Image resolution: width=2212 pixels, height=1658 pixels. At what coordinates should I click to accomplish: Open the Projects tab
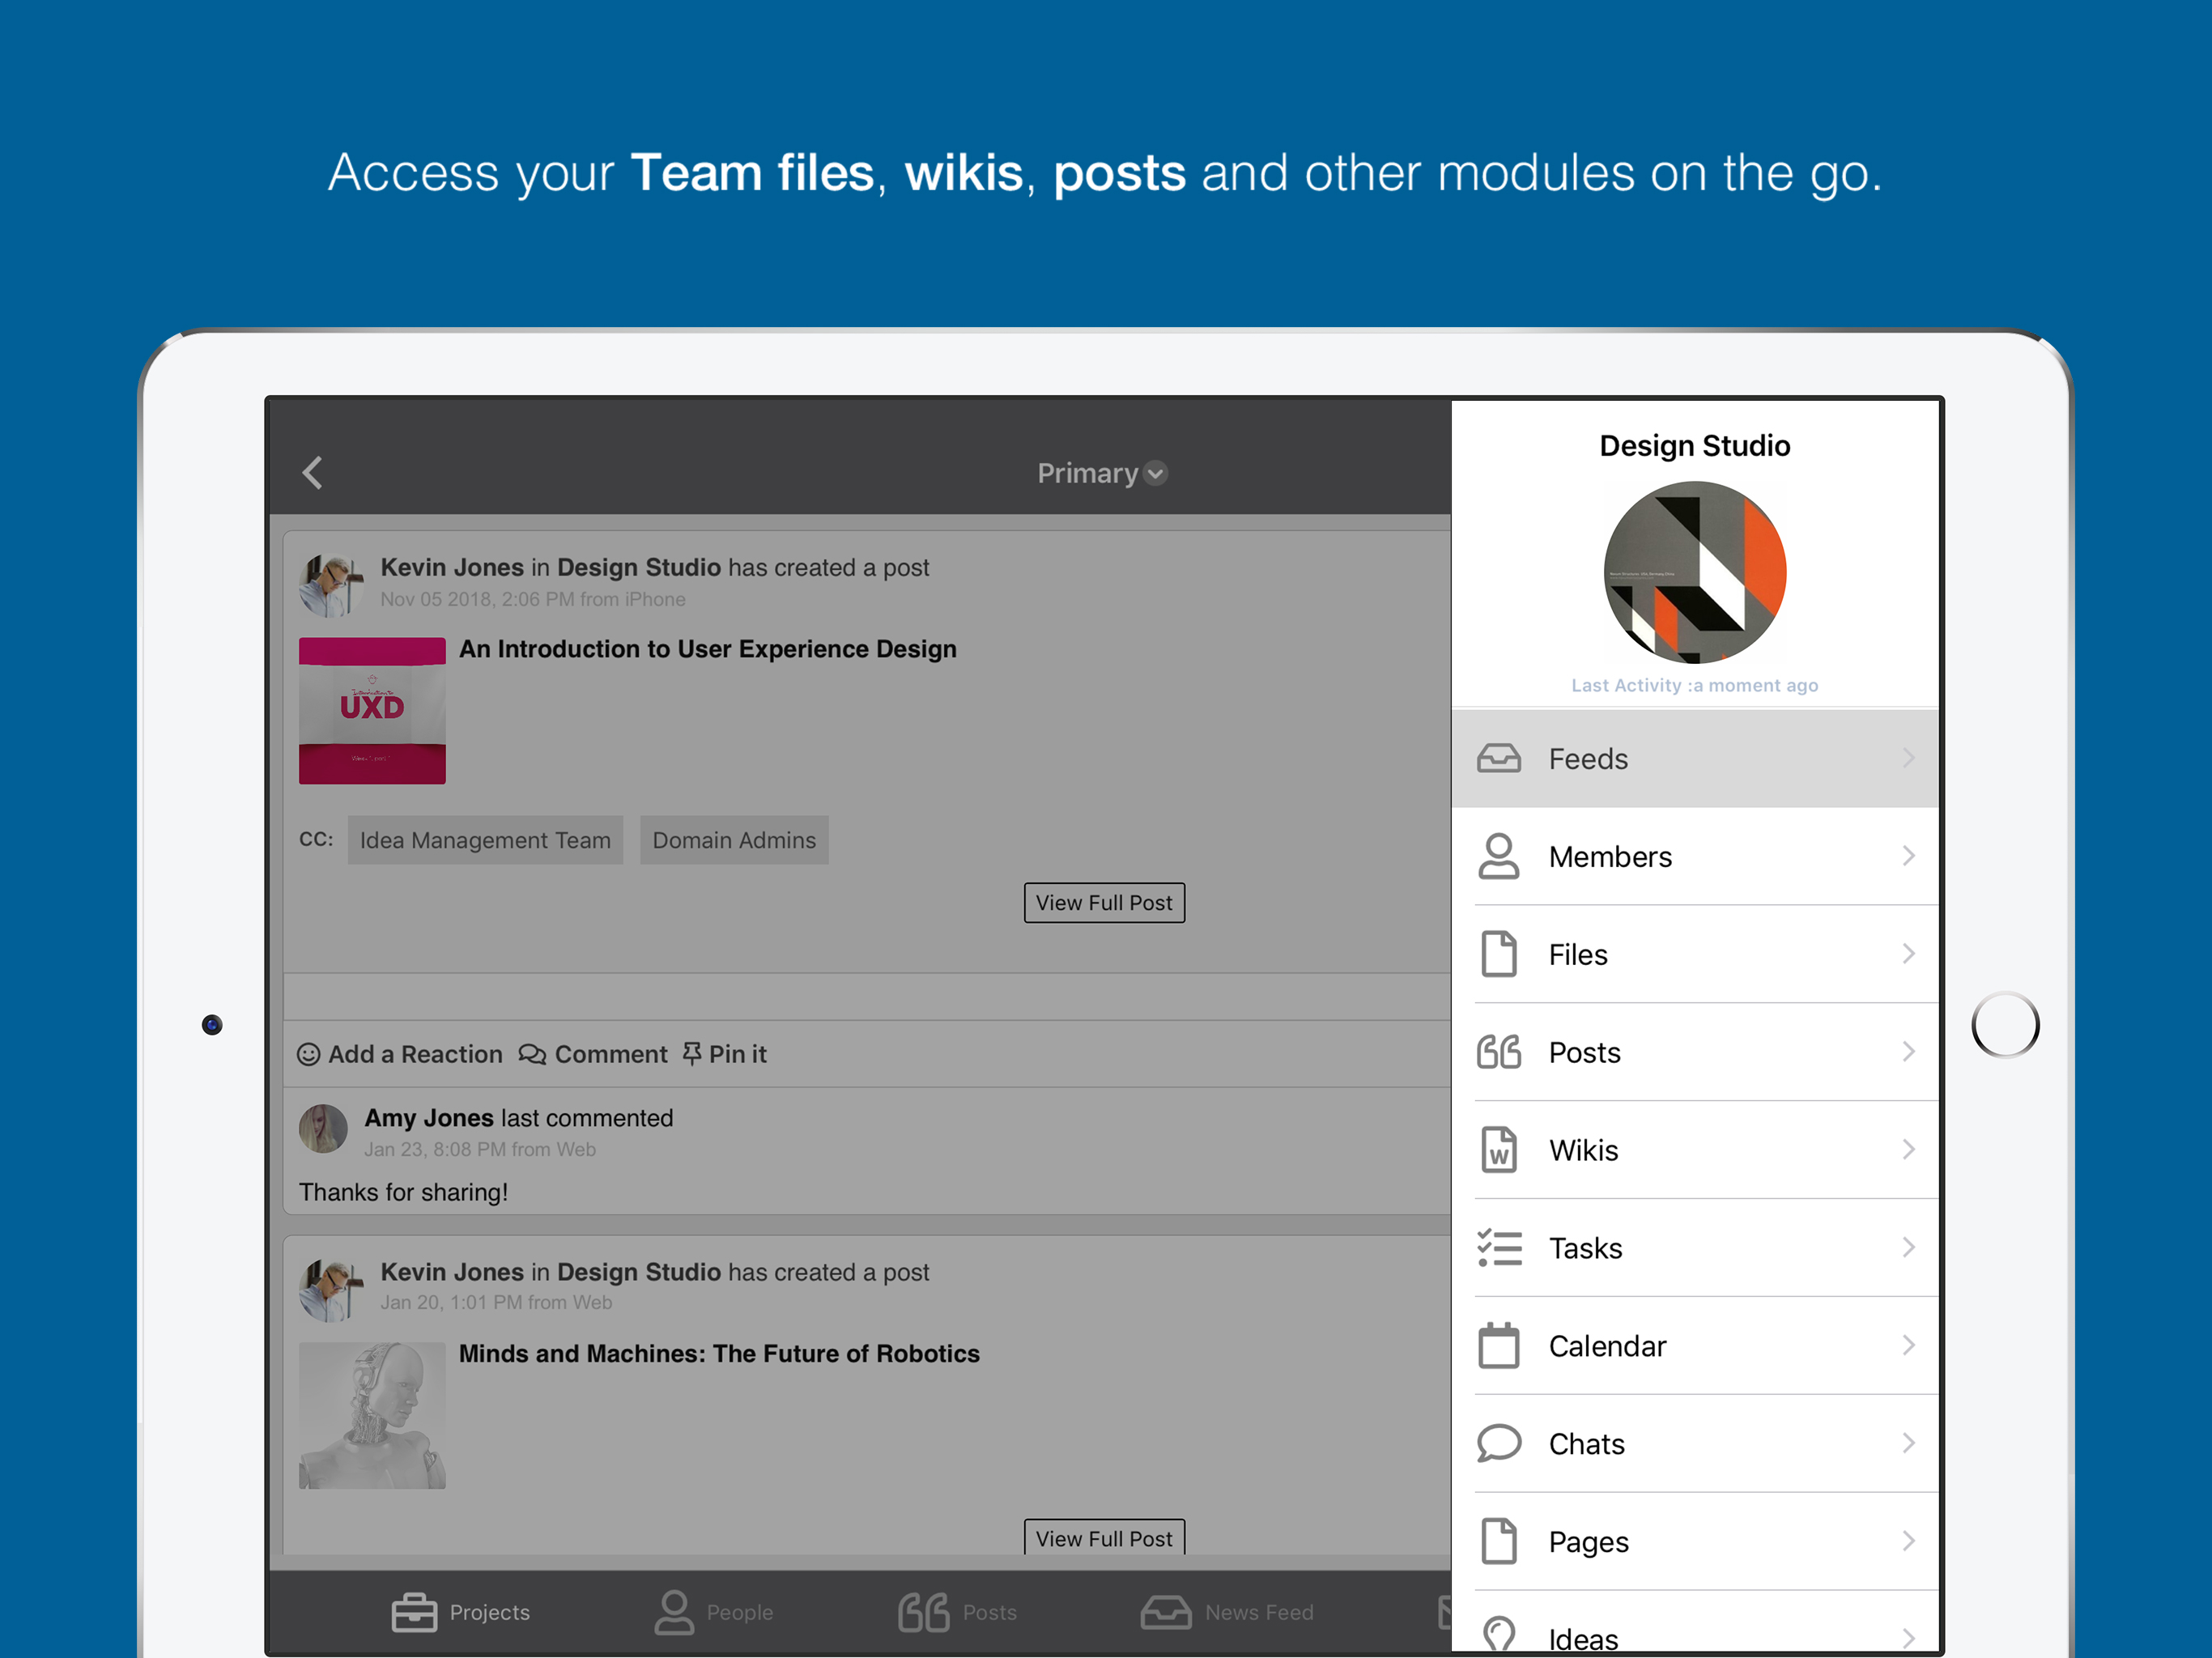pyautogui.click(x=461, y=1612)
